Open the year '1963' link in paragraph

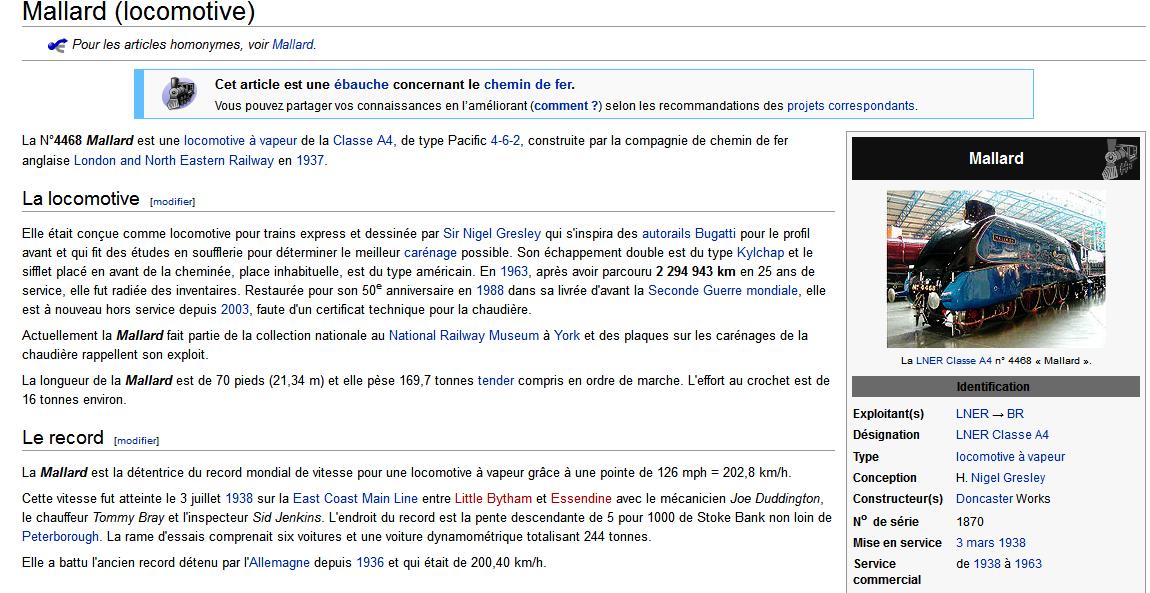(x=514, y=271)
